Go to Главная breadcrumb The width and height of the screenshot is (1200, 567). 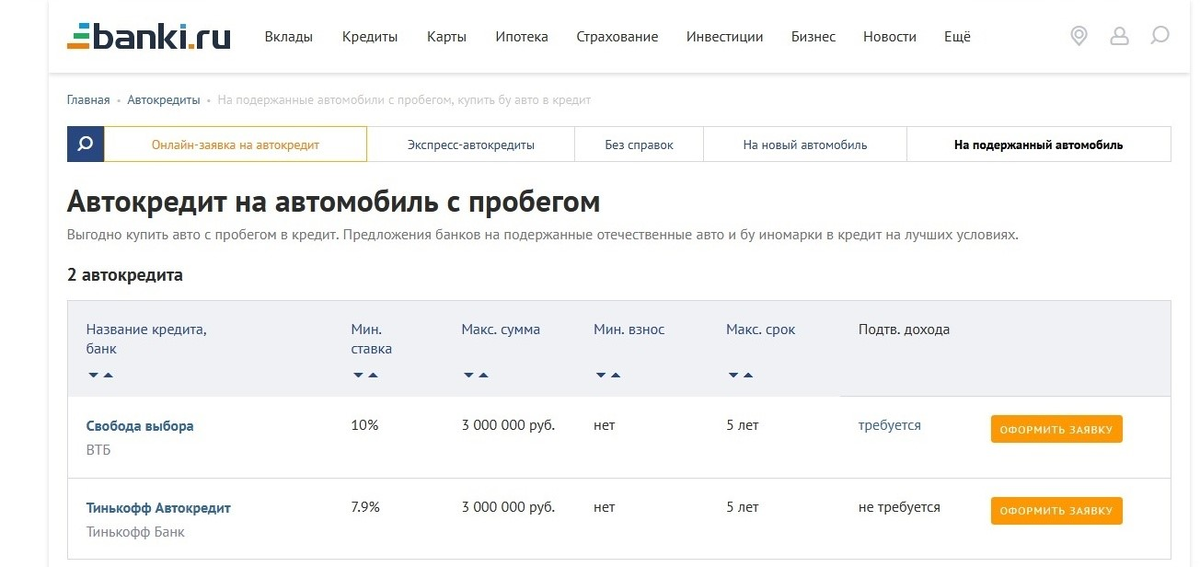89,100
